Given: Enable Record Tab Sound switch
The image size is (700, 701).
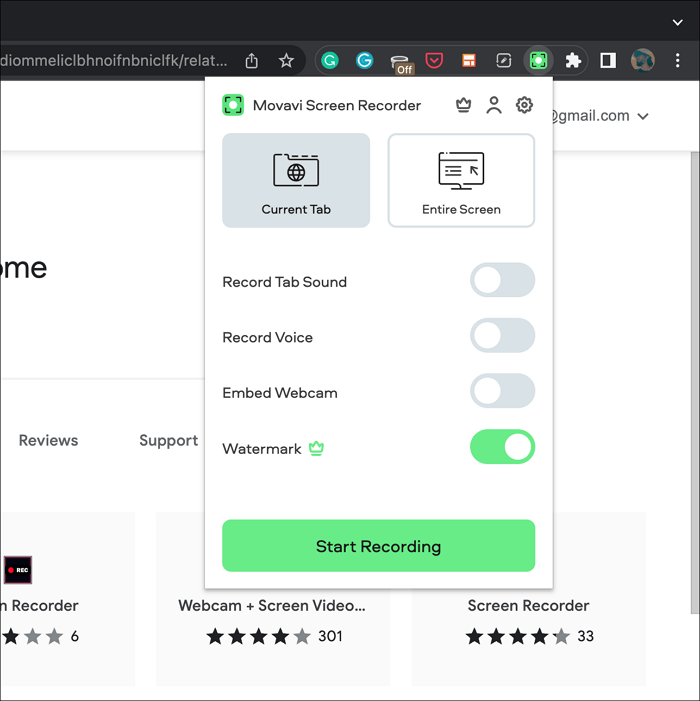Looking at the screenshot, I should coord(502,280).
